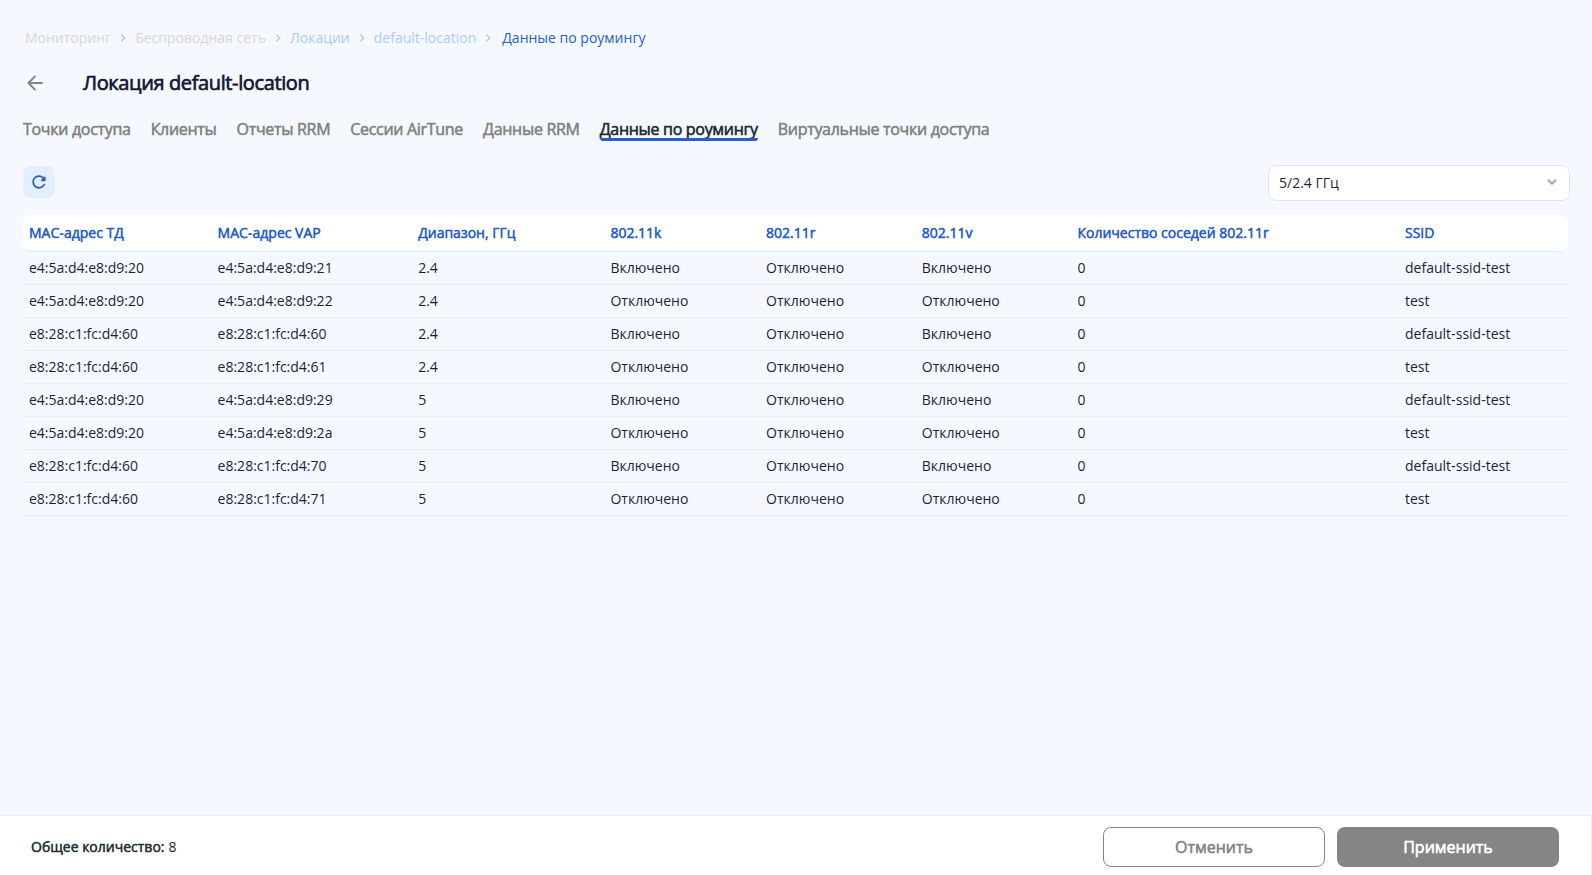The image size is (1592, 875).
Task: Click the Отменить button
Action: point(1214,847)
